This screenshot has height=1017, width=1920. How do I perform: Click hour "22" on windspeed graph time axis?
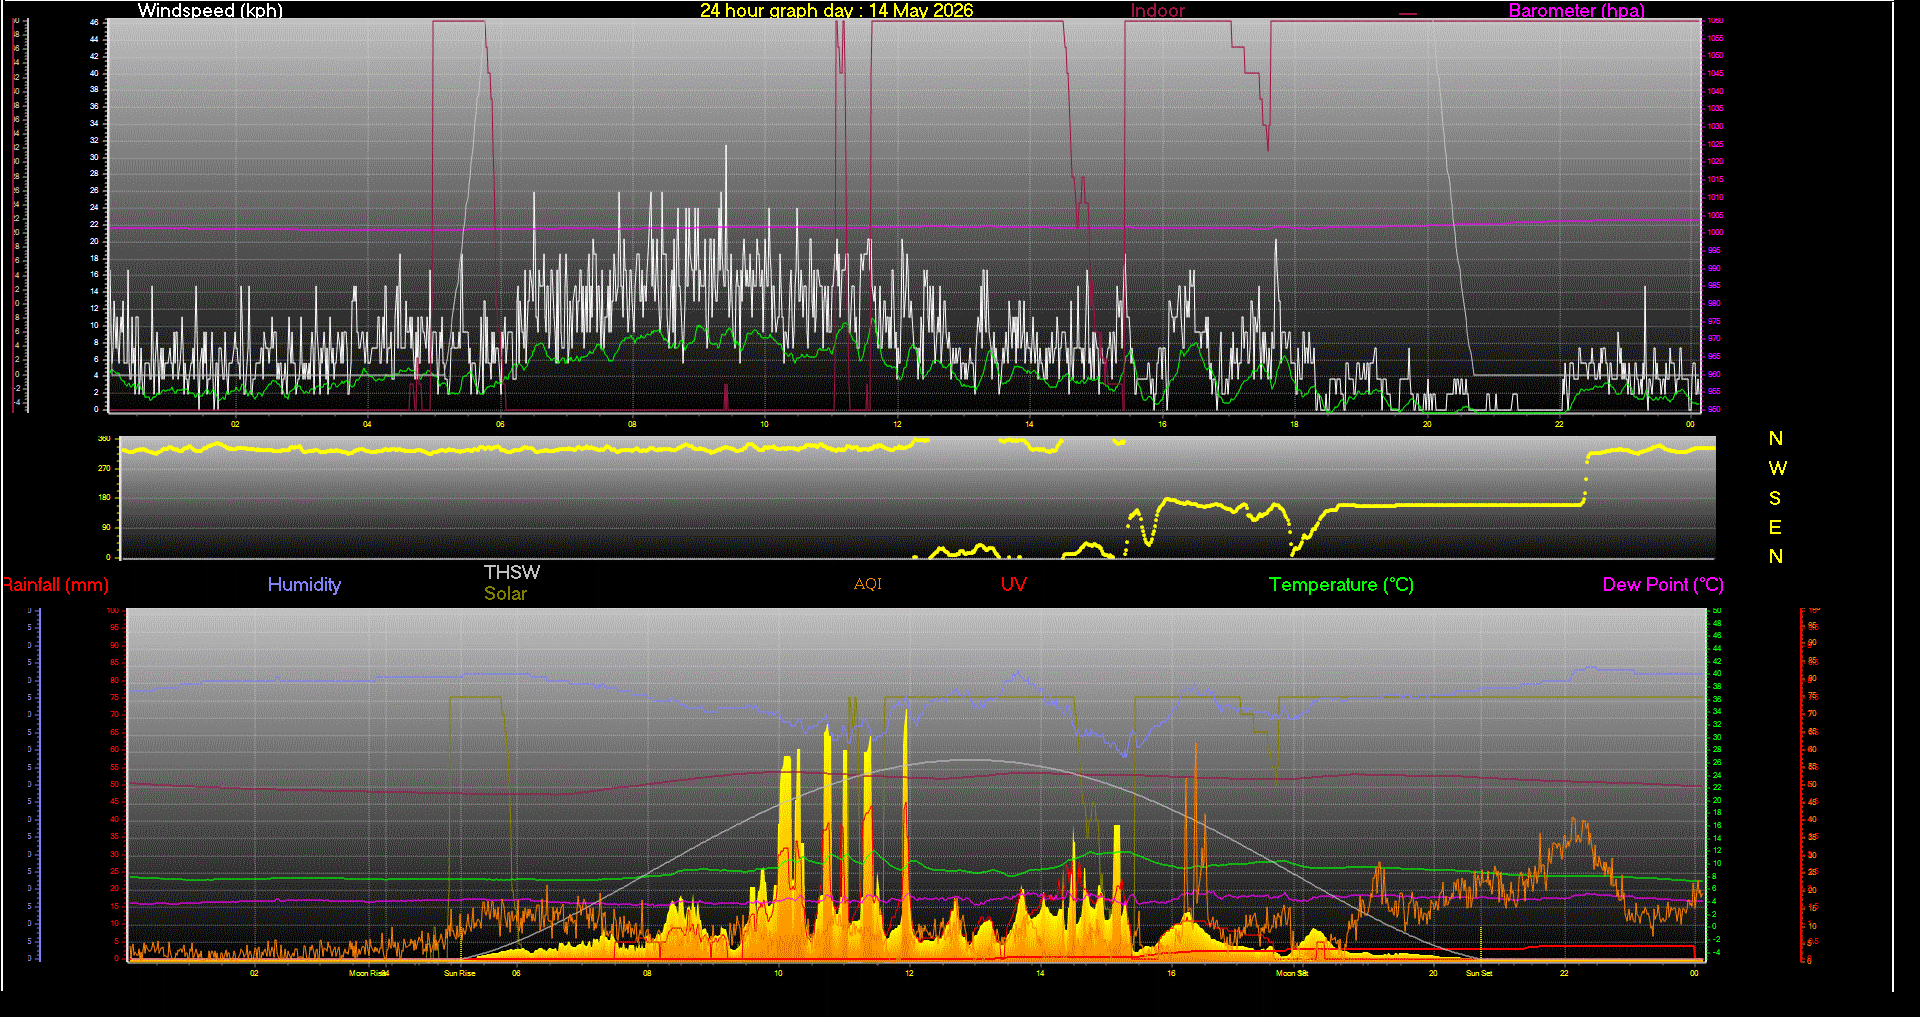click(1559, 424)
